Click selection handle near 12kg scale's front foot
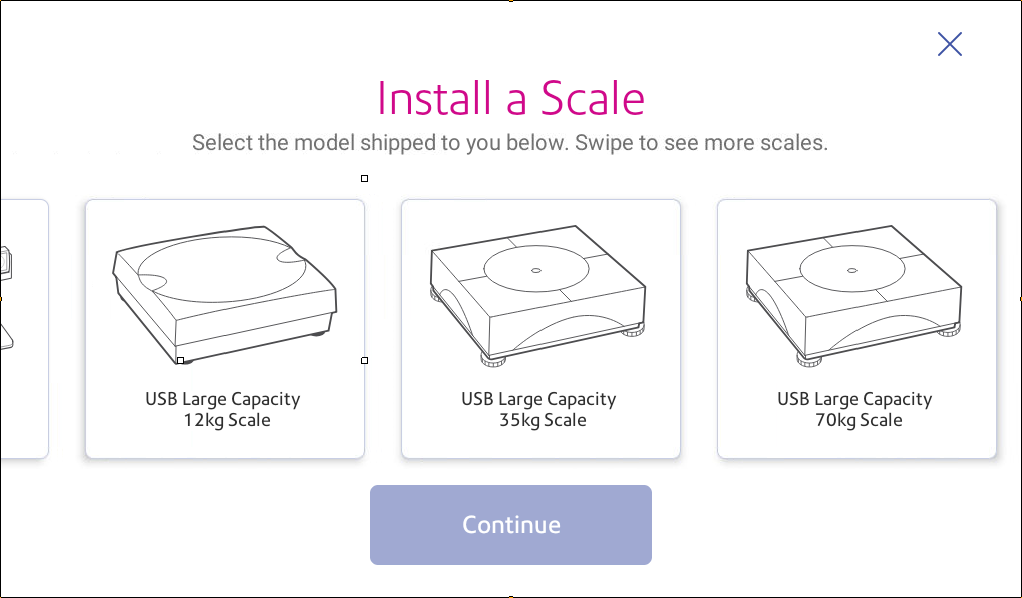 (181, 360)
